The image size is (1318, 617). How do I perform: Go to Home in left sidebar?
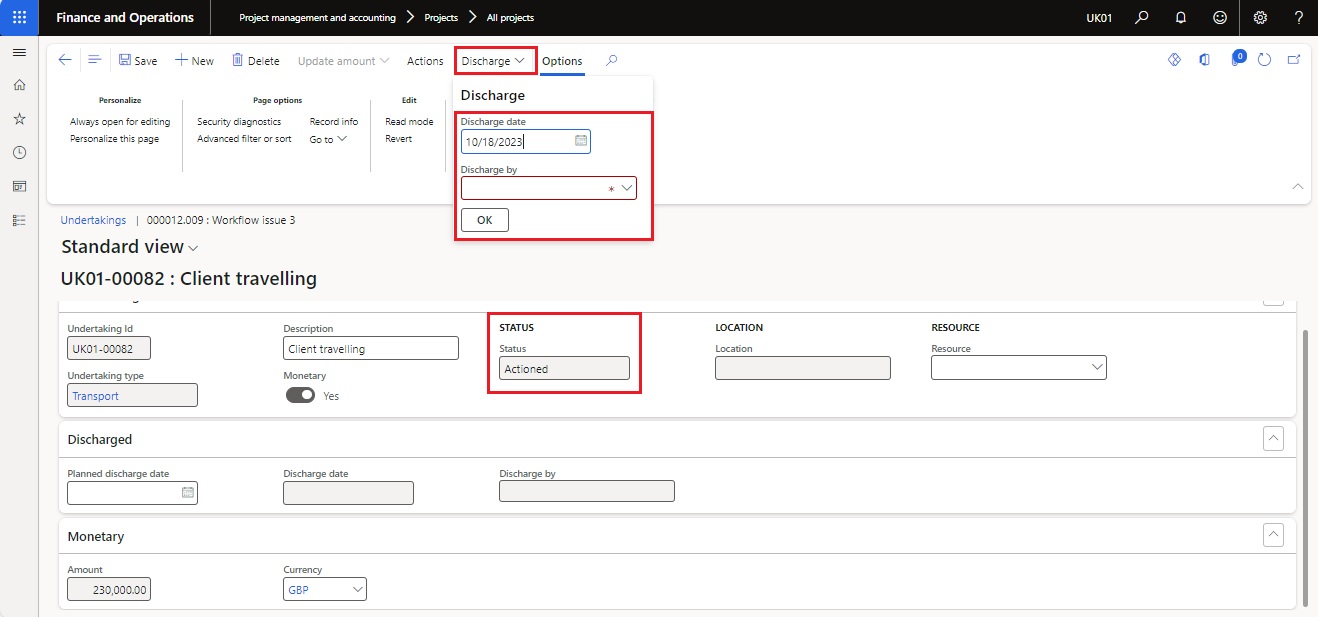coord(19,85)
